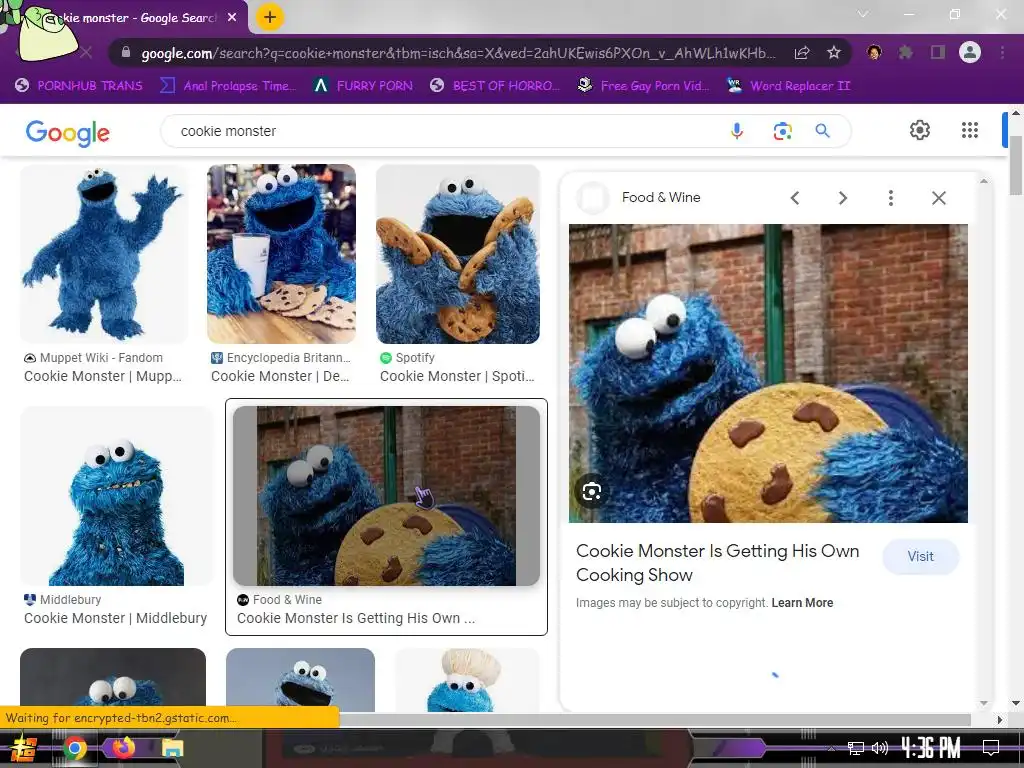The width and height of the screenshot is (1024, 768).
Task: Show the next image in preview panel
Action: (x=843, y=198)
